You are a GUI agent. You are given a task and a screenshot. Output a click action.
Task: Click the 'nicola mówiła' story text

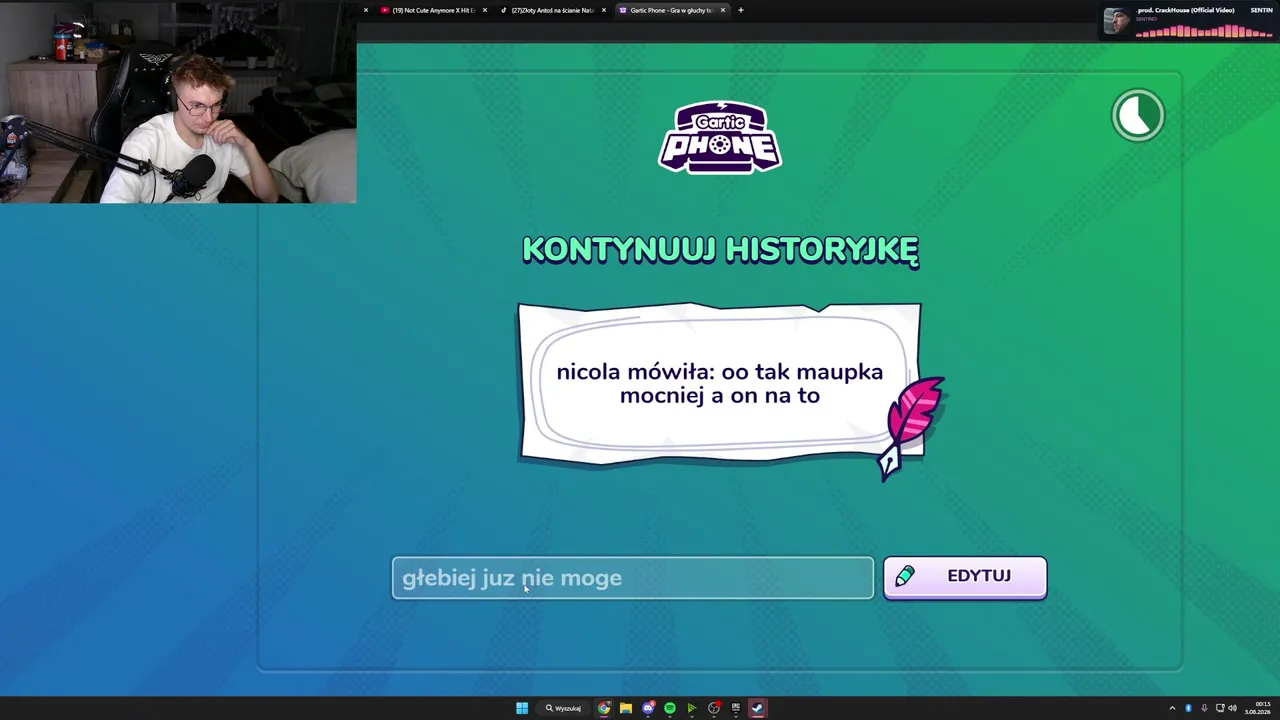pos(720,383)
